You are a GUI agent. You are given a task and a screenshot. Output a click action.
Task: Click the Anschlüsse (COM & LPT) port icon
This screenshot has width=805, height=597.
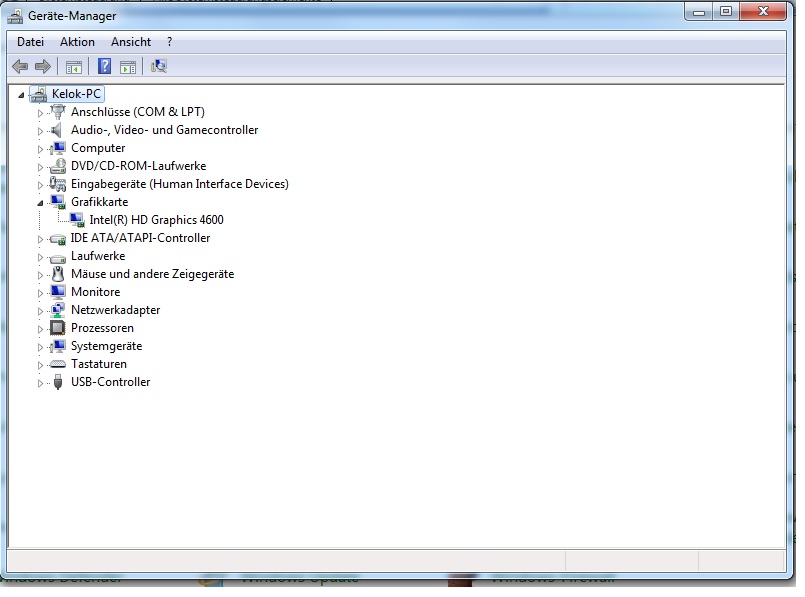point(58,112)
